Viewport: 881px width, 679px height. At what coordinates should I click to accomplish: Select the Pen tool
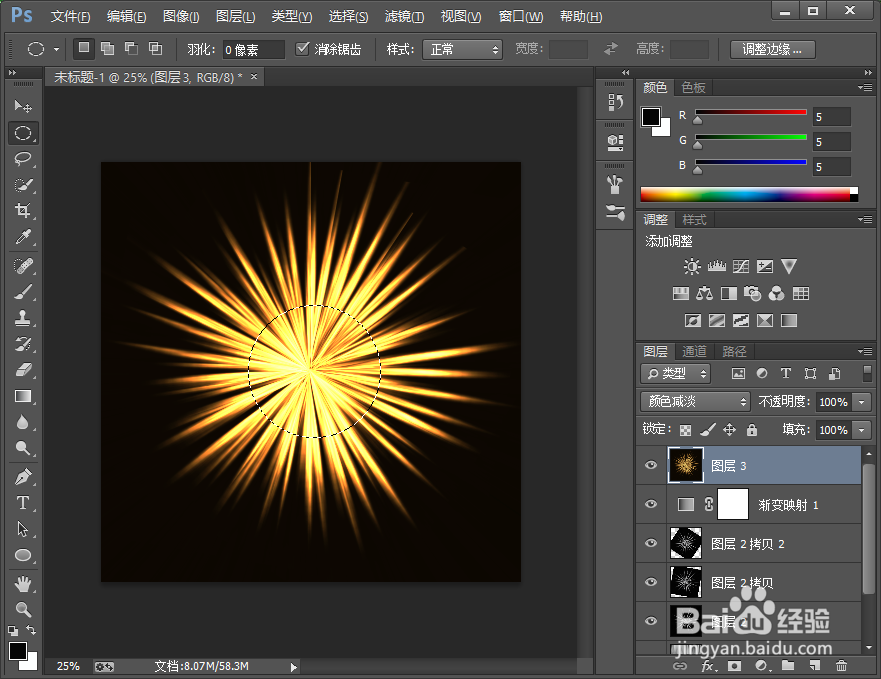coord(22,477)
